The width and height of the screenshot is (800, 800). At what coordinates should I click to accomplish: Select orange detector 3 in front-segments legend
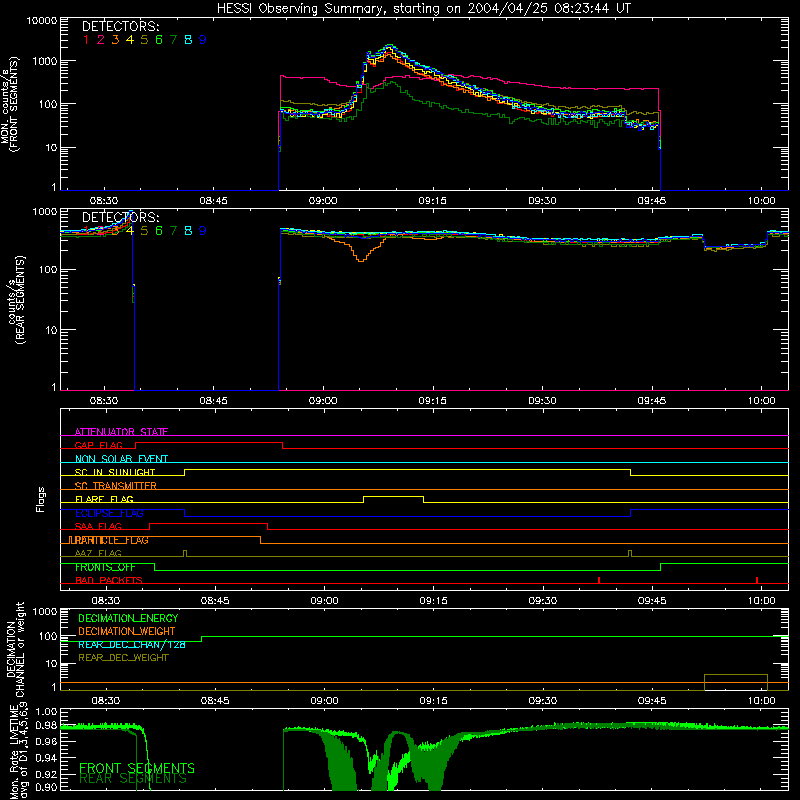click(x=115, y=40)
